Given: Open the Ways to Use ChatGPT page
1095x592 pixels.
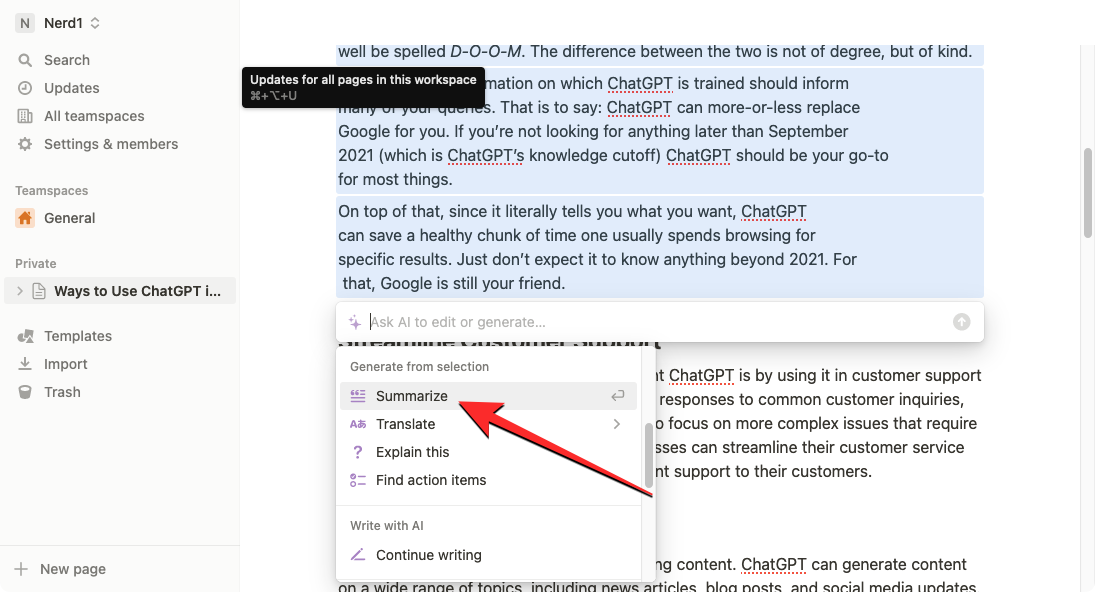Looking at the screenshot, I should (137, 291).
